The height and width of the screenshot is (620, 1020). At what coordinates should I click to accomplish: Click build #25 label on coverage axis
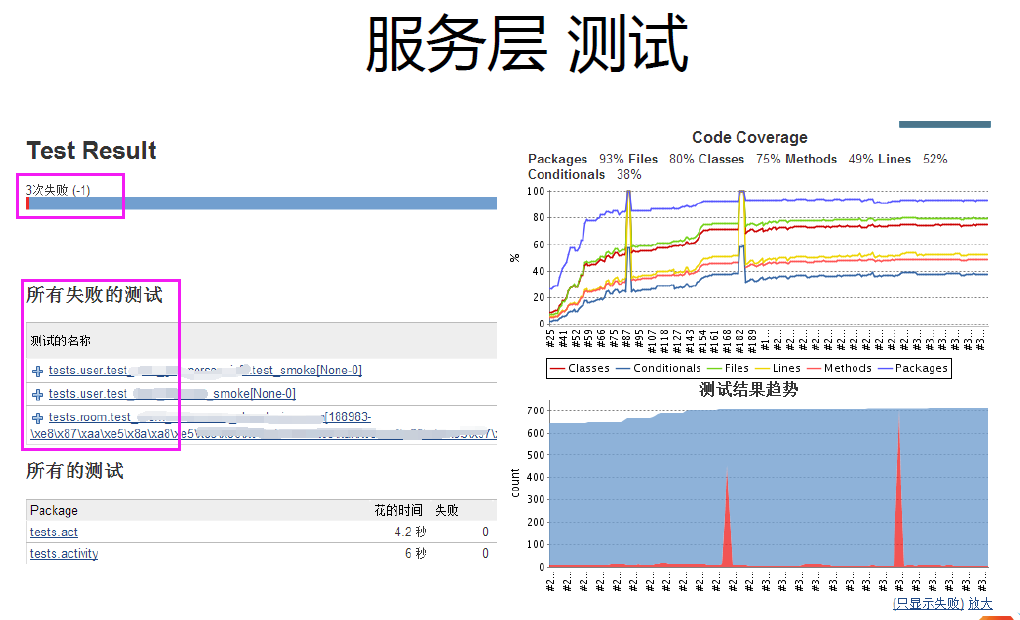coord(550,340)
